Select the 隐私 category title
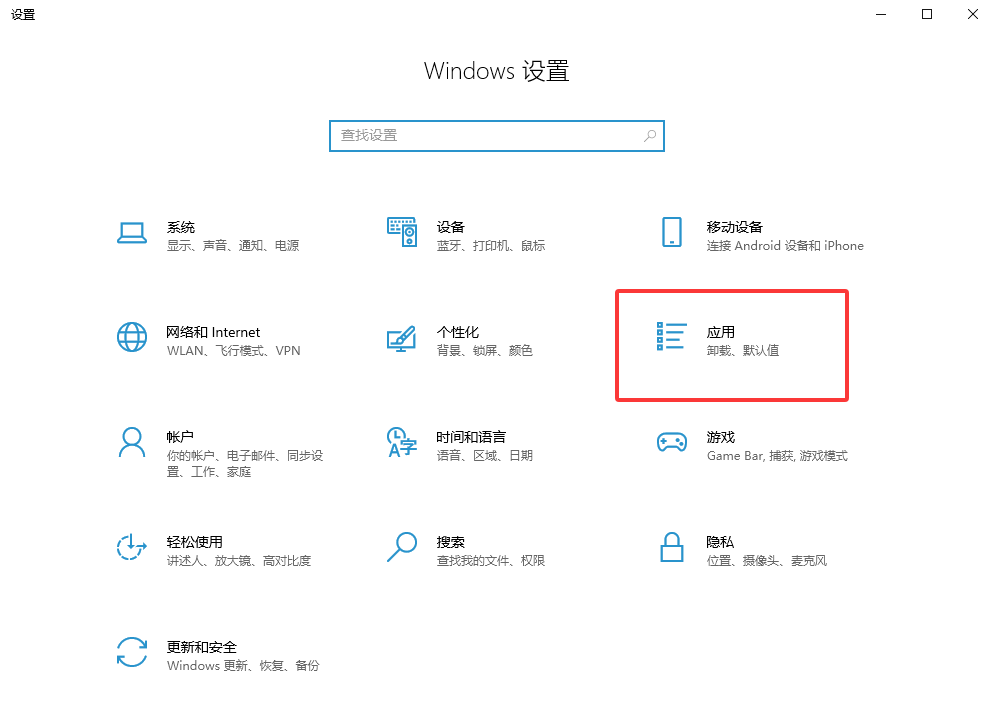 click(720, 542)
